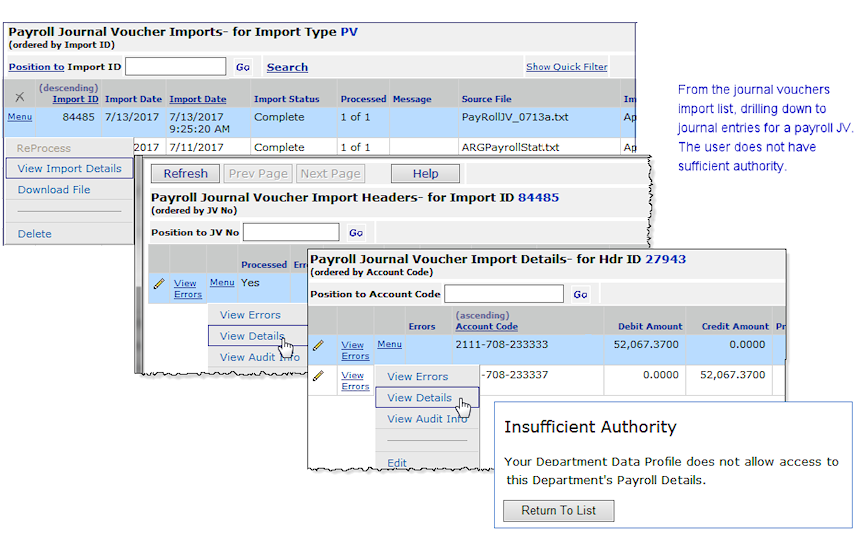This screenshot has width=862, height=534.
Task: Select Delete in the import context menu
Action: 34,233
